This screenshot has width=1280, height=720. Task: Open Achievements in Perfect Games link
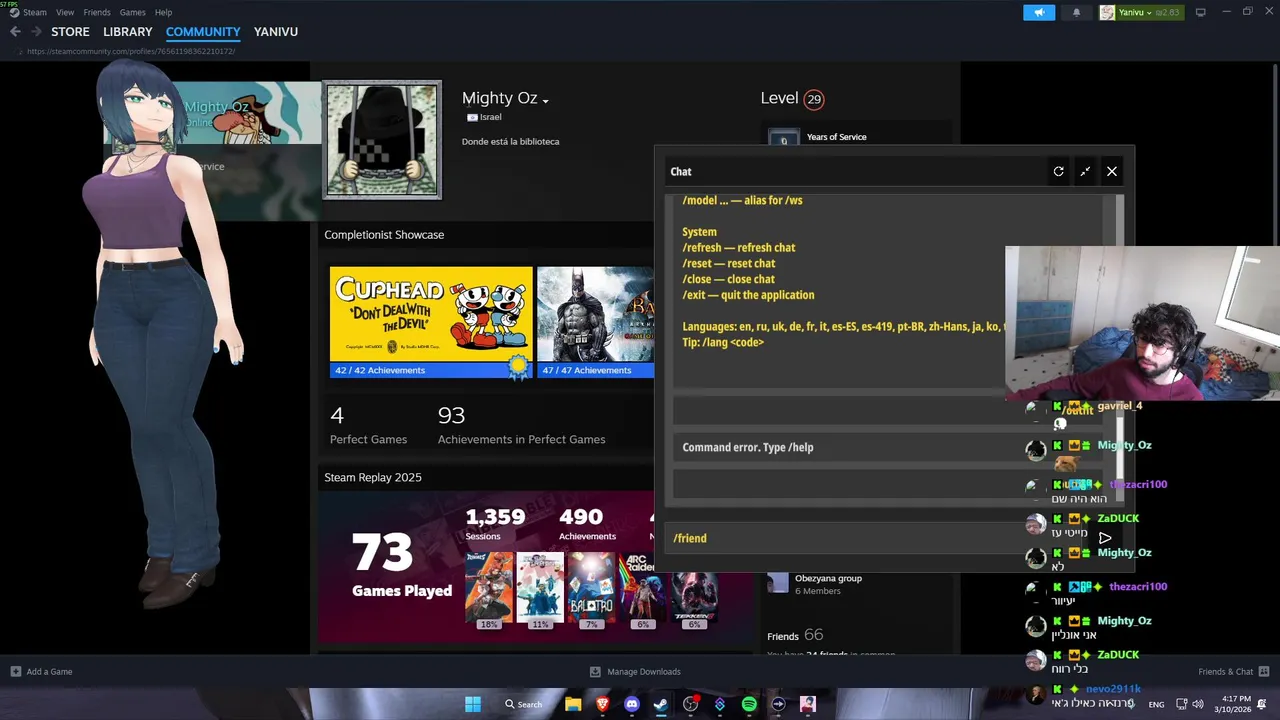click(x=521, y=425)
